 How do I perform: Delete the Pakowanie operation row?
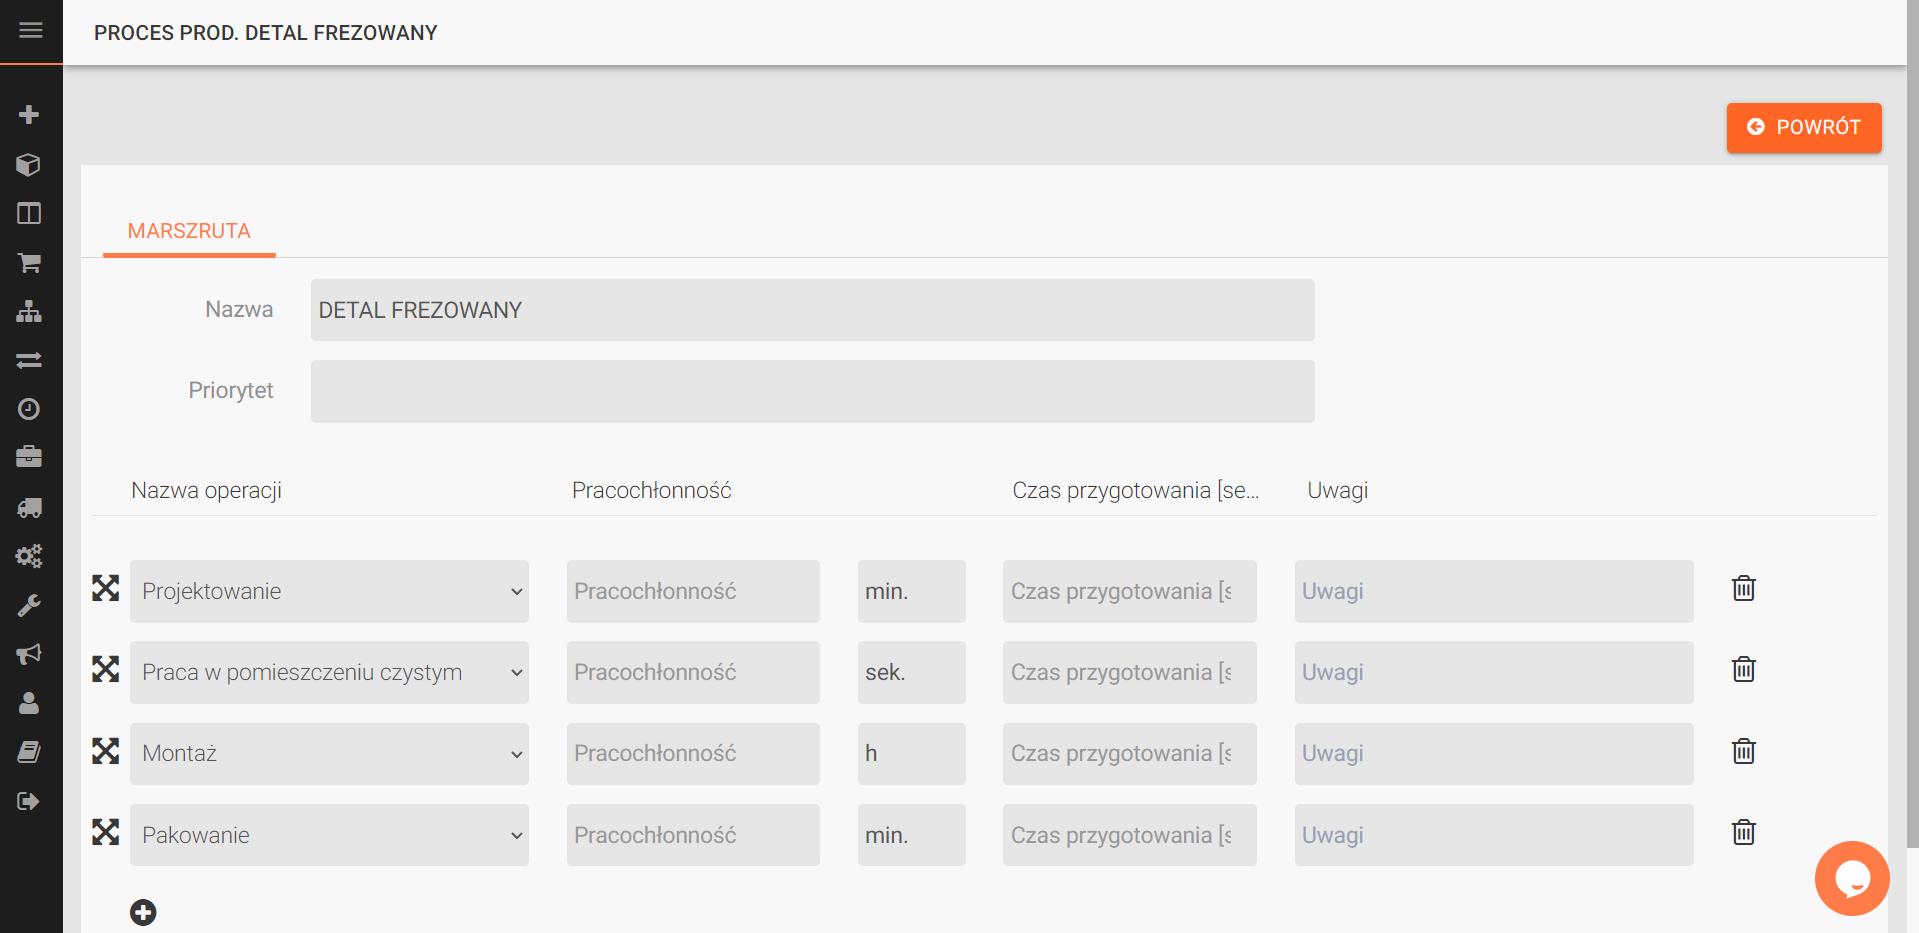click(x=1743, y=833)
